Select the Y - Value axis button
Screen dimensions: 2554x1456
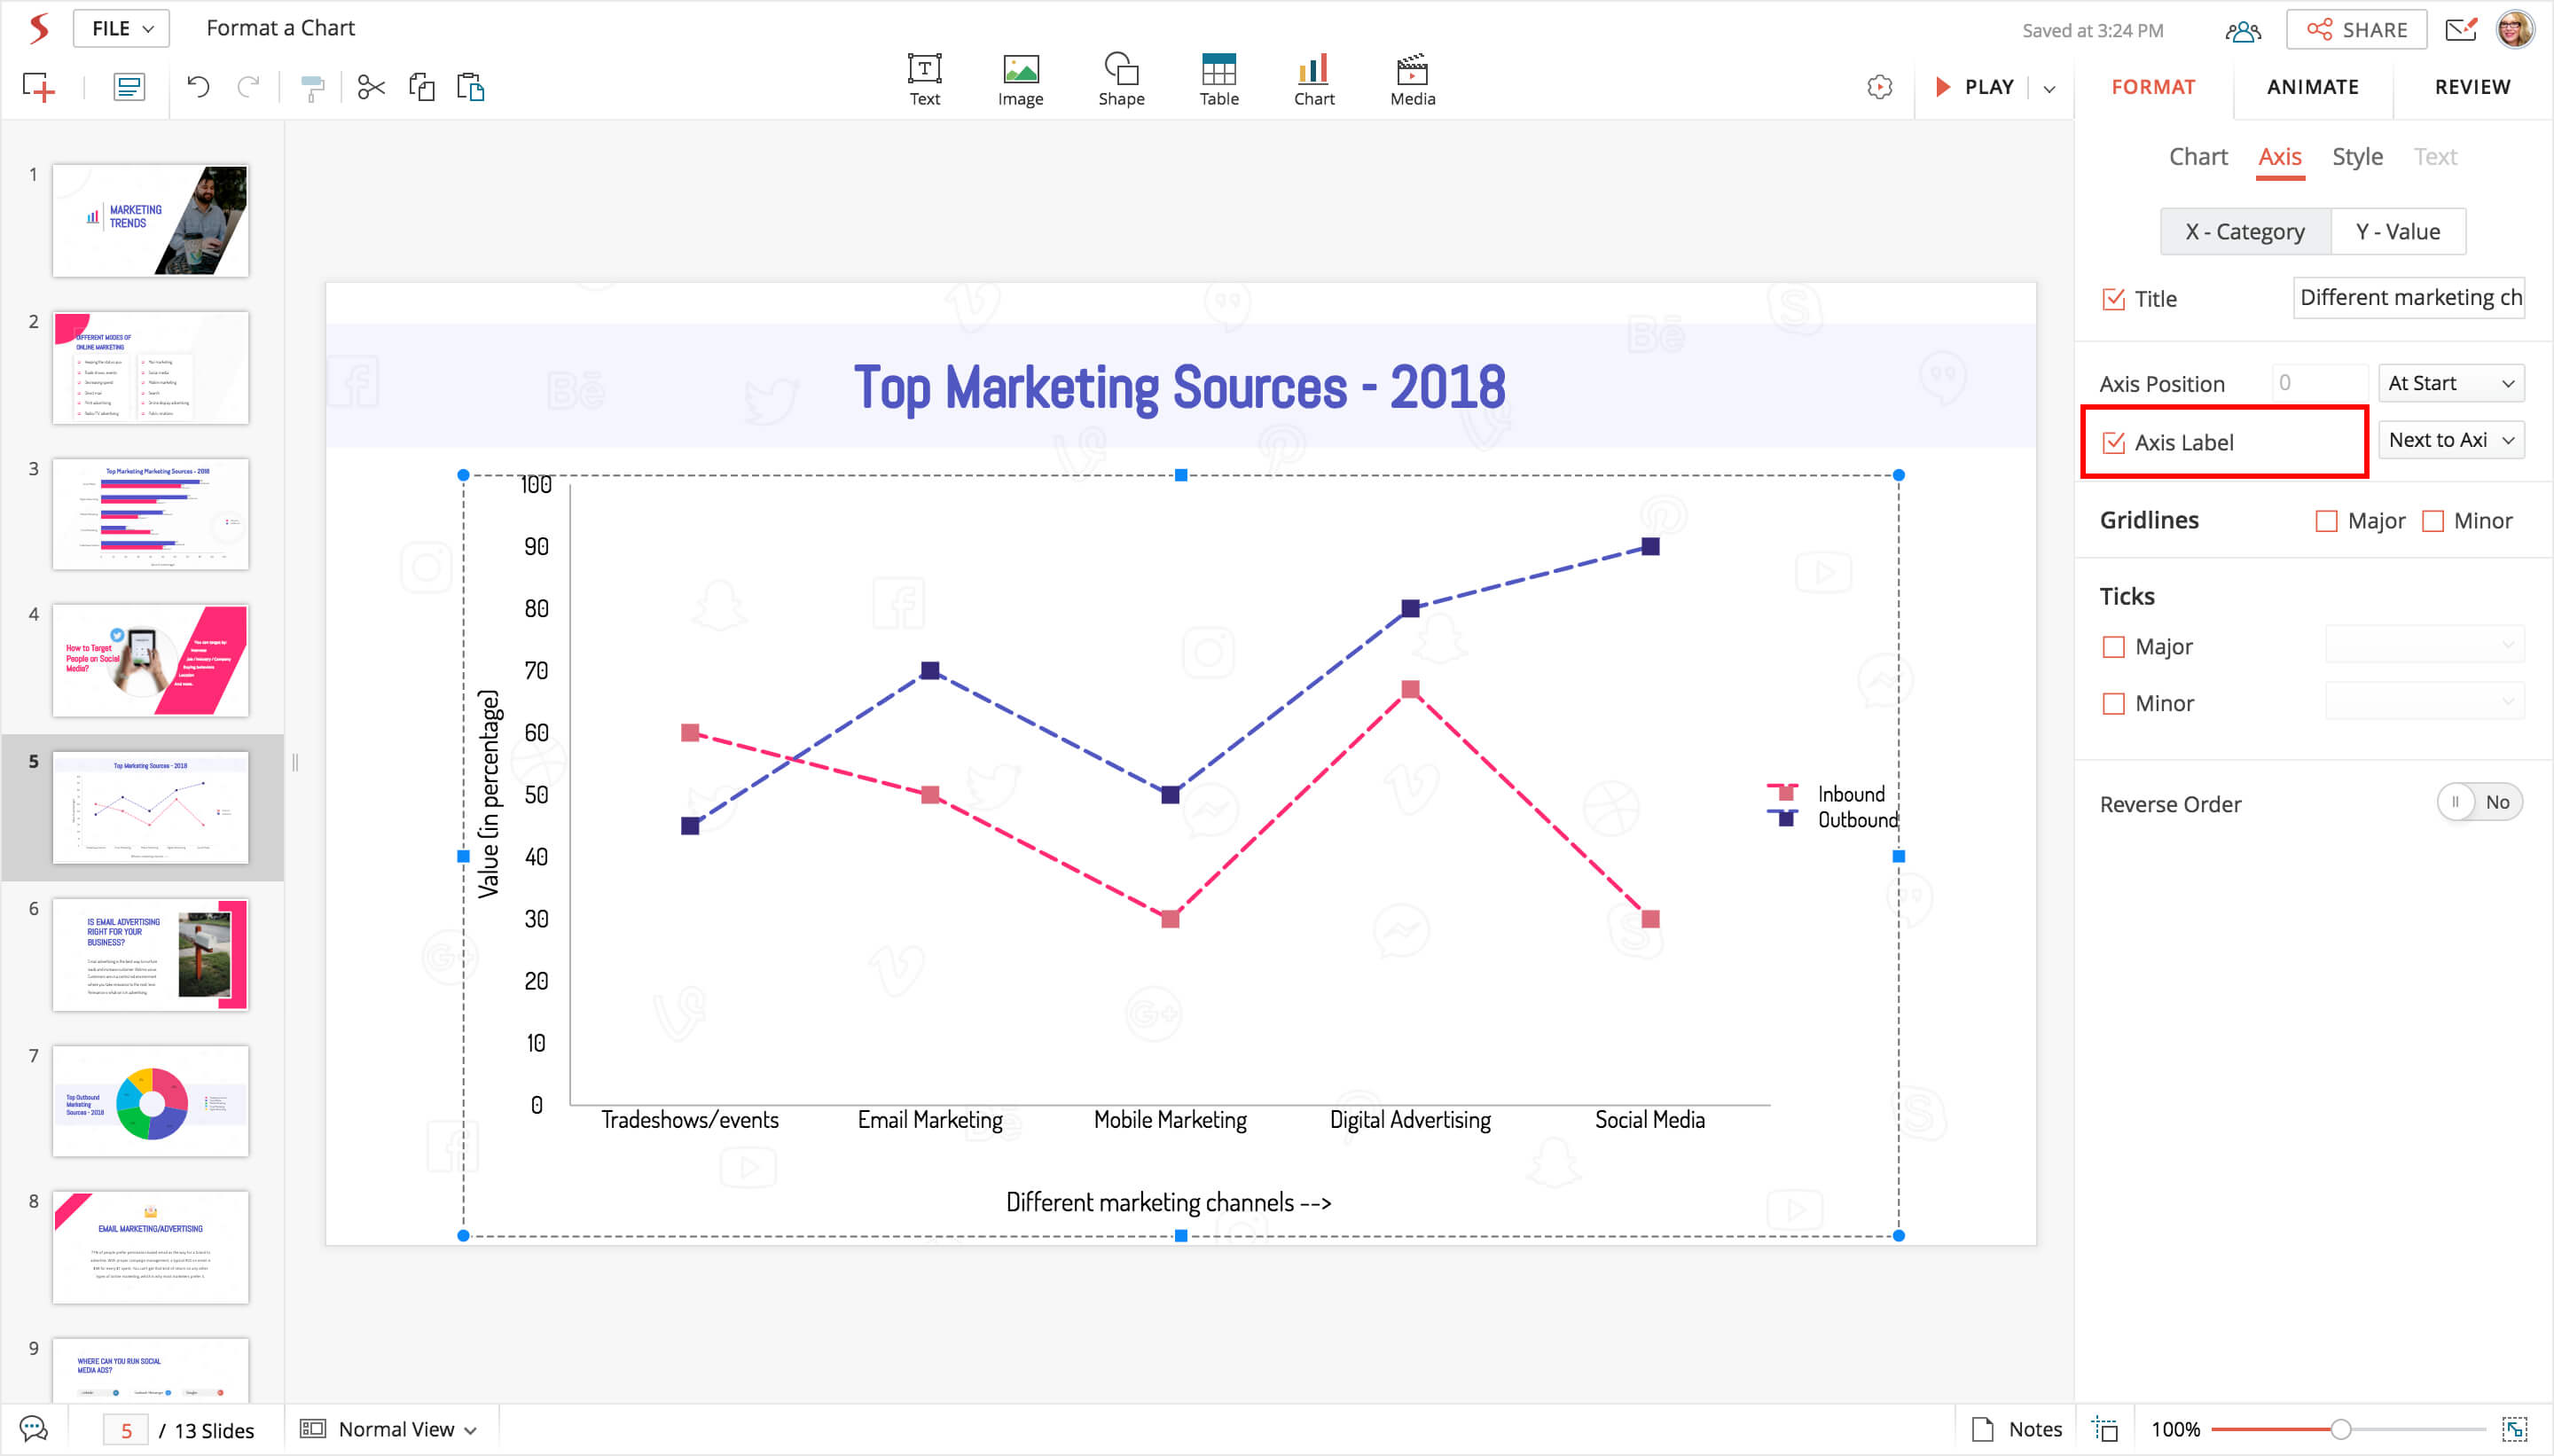[2397, 232]
